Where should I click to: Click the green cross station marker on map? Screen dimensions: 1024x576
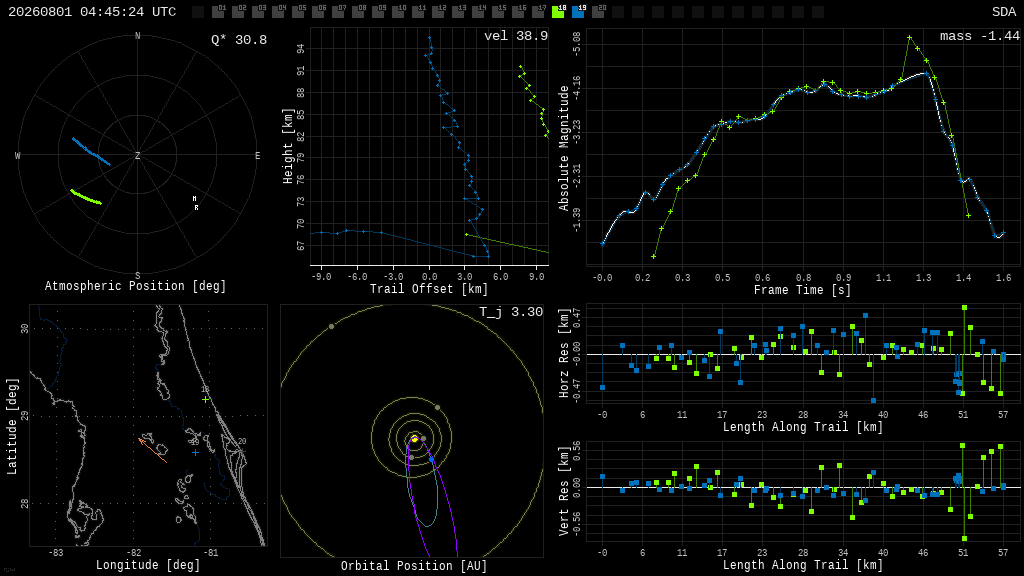coord(206,399)
